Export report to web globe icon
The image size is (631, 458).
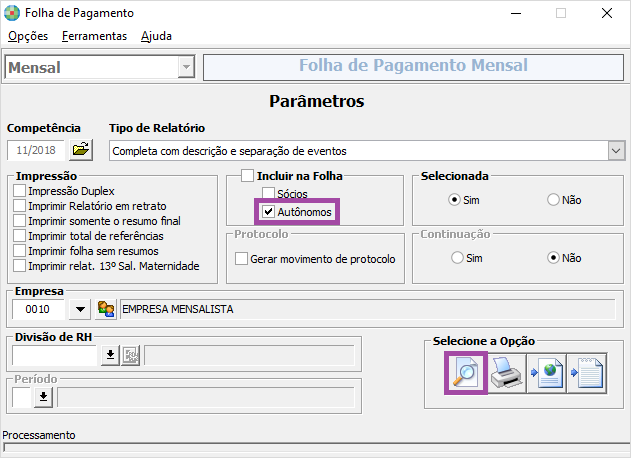coord(546,373)
